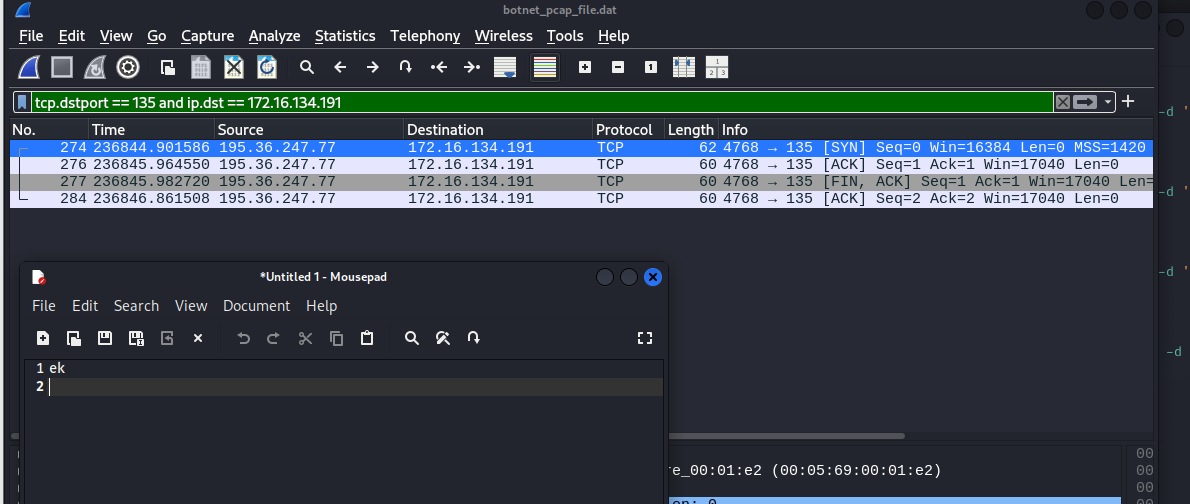Image resolution: width=1190 pixels, height=504 pixels.
Task: Toggle Mousepad fullscreen icon
Action: click(645, 338)
